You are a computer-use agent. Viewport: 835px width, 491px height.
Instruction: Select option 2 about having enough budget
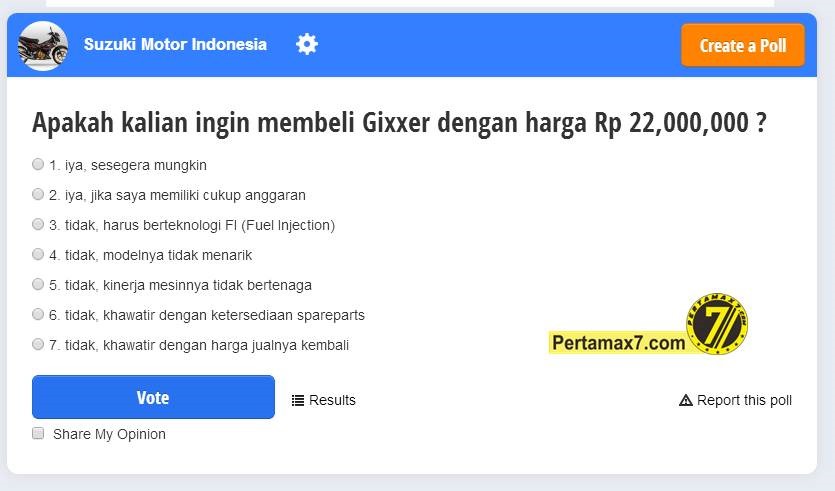38,194
